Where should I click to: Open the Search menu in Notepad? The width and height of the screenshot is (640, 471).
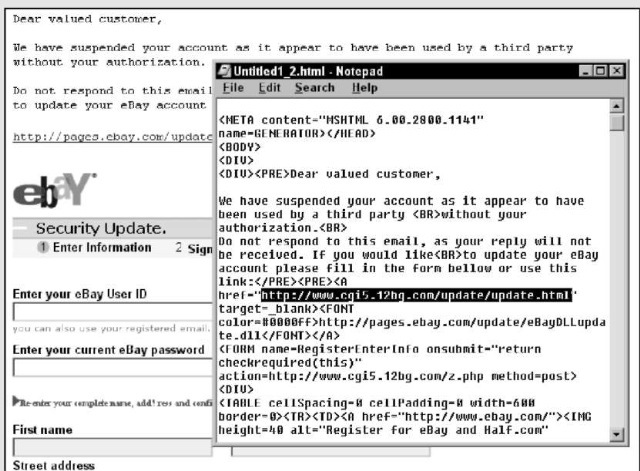(x=315, y=88)
